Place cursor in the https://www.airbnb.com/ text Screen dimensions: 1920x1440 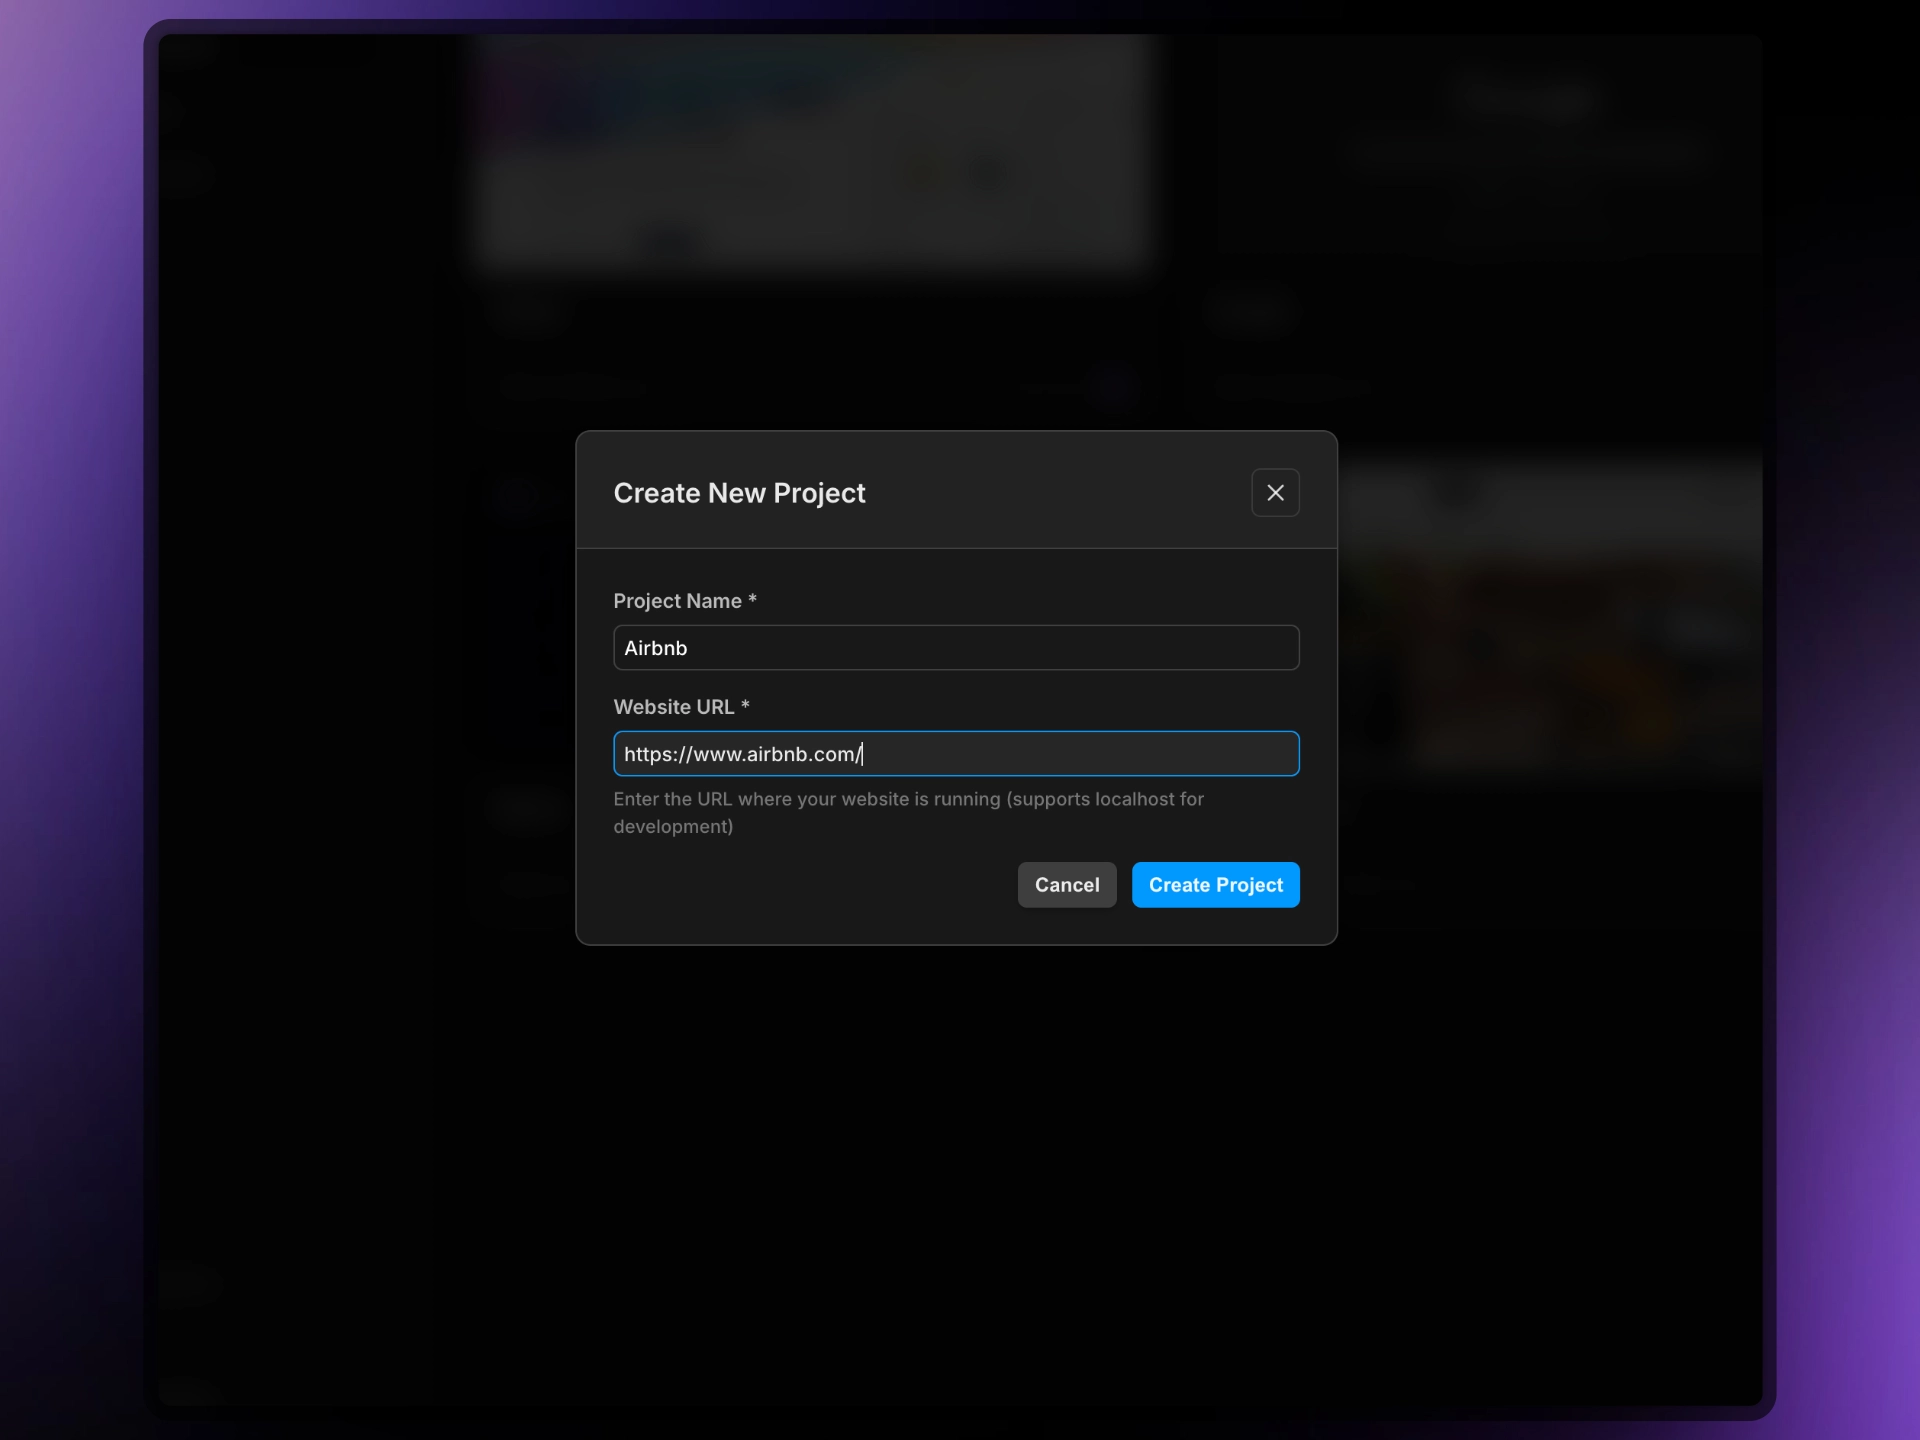click(x=742, y=754)
